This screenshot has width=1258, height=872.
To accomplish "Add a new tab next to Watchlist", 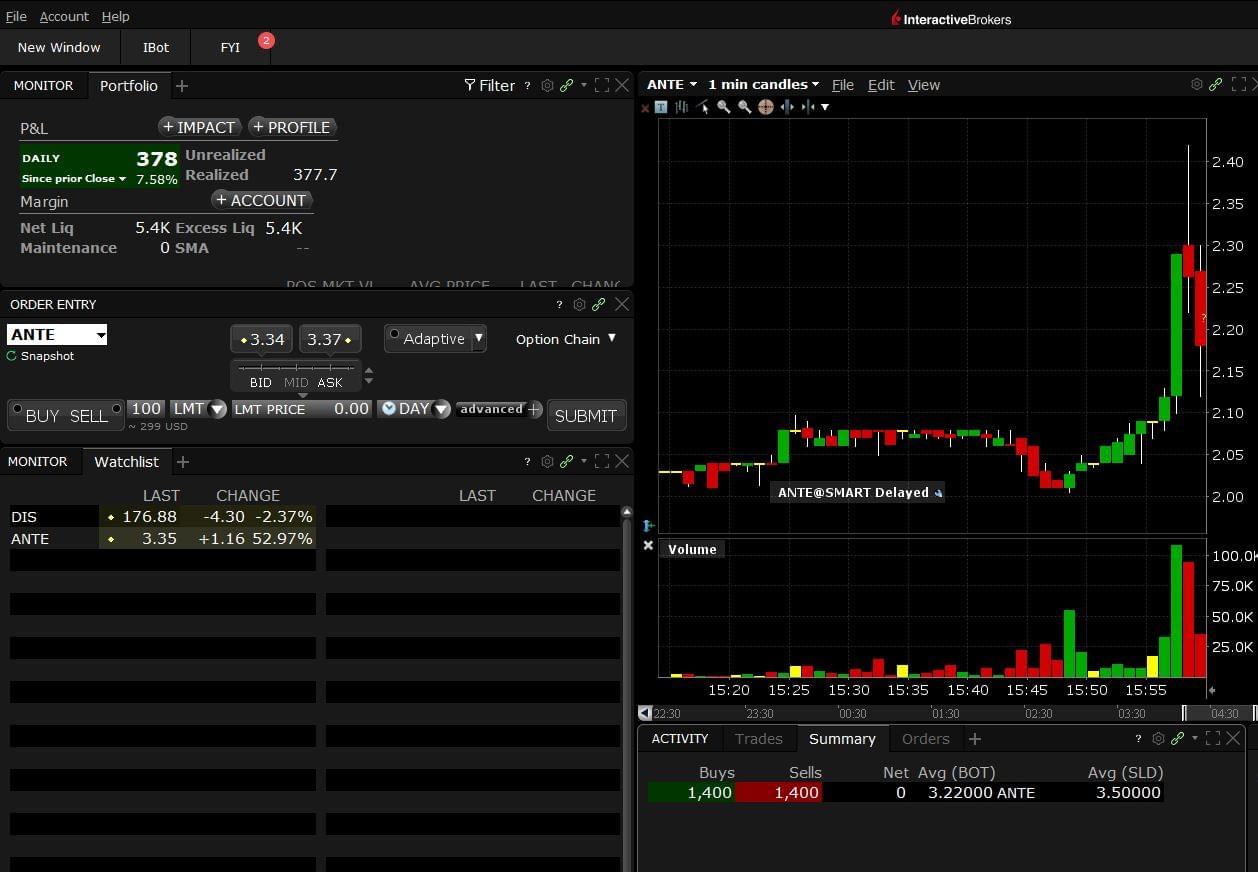I will [x=183, y=462].
